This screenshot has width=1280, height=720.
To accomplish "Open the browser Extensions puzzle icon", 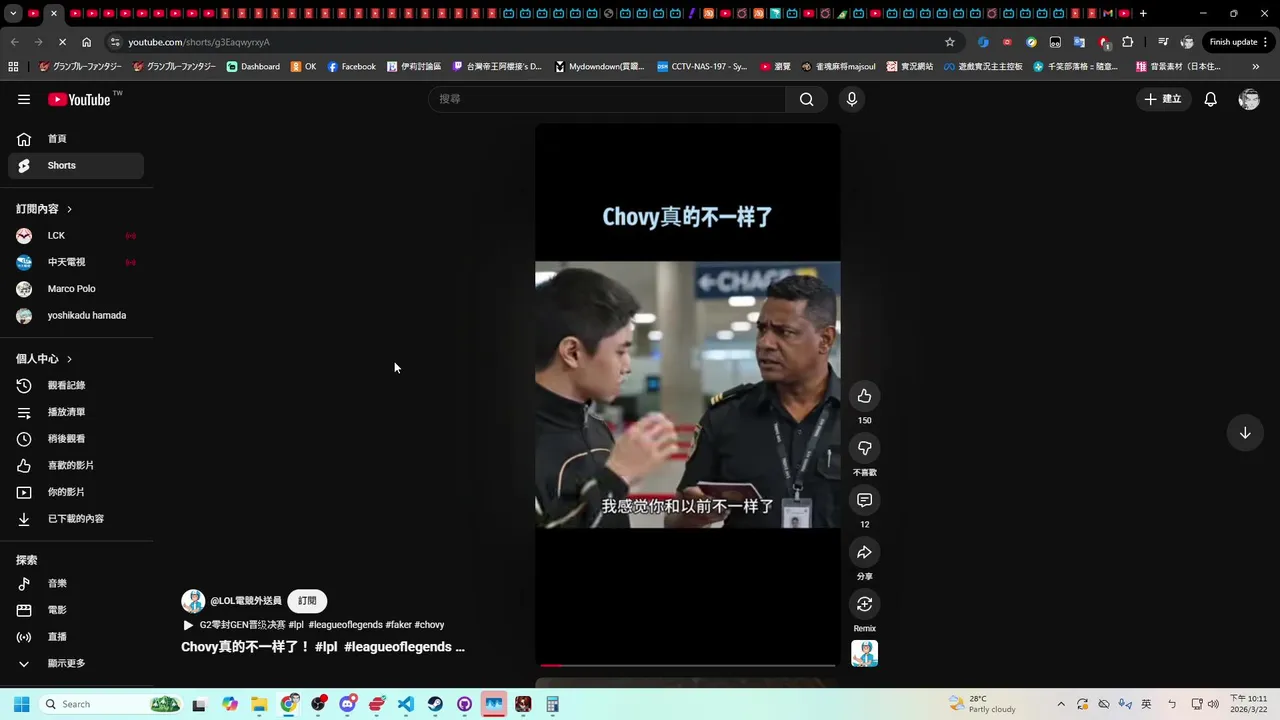I will click(x=1128, y=42).
